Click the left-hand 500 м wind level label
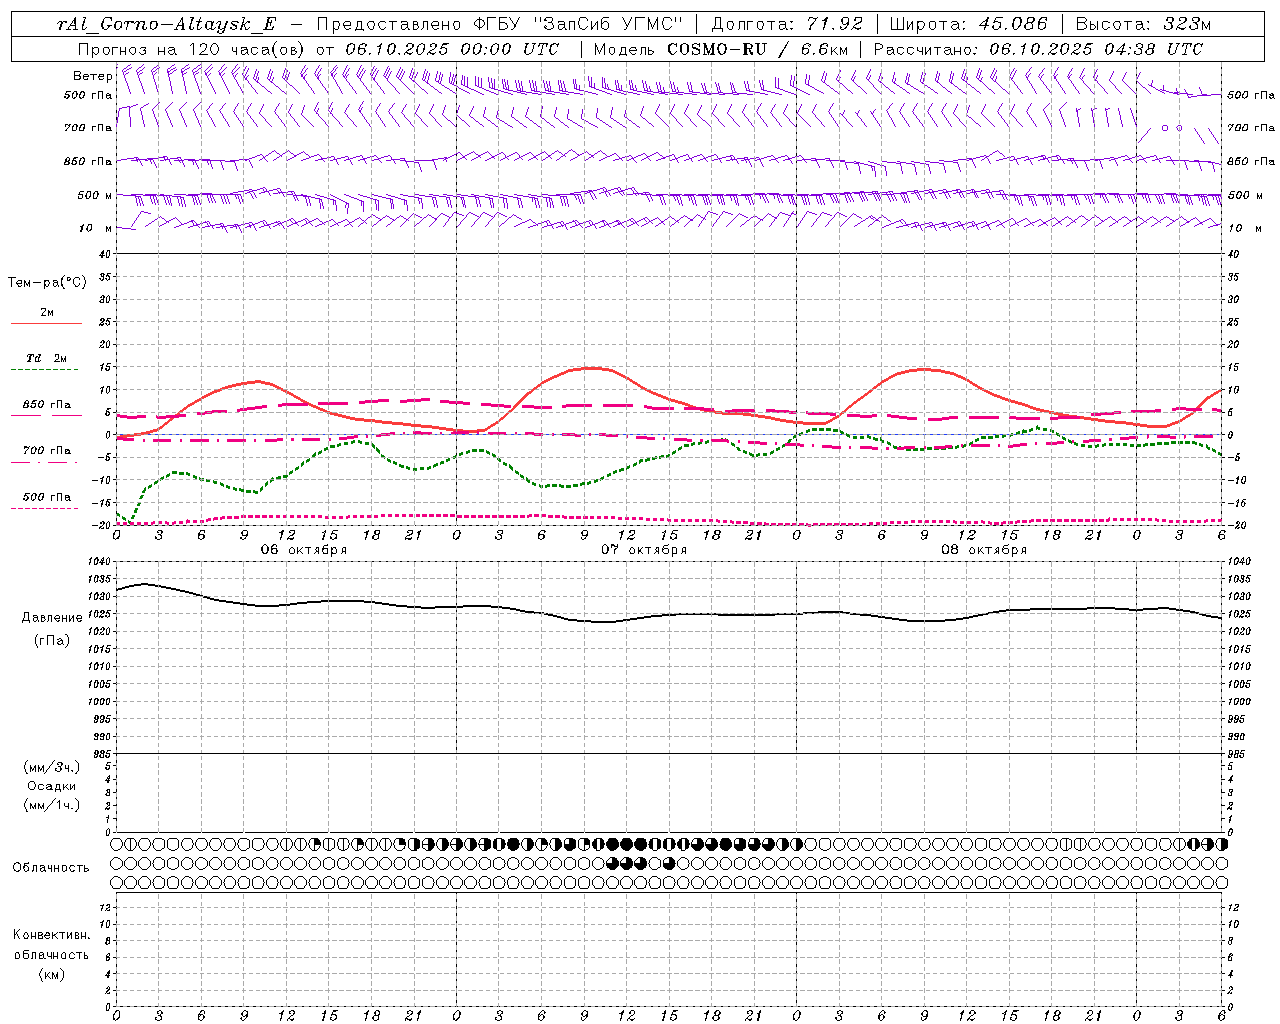Viewport: 1280px width, 1024px height. coord(95,195)
